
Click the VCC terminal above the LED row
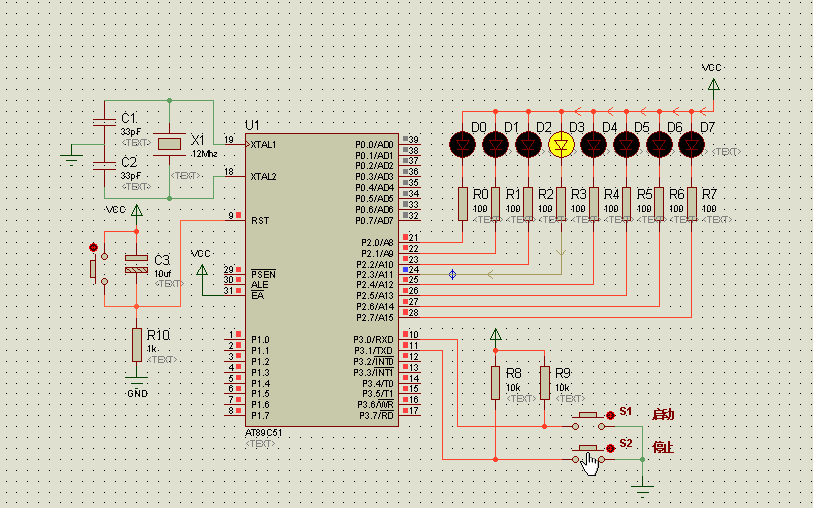click(x=713, y=84)
